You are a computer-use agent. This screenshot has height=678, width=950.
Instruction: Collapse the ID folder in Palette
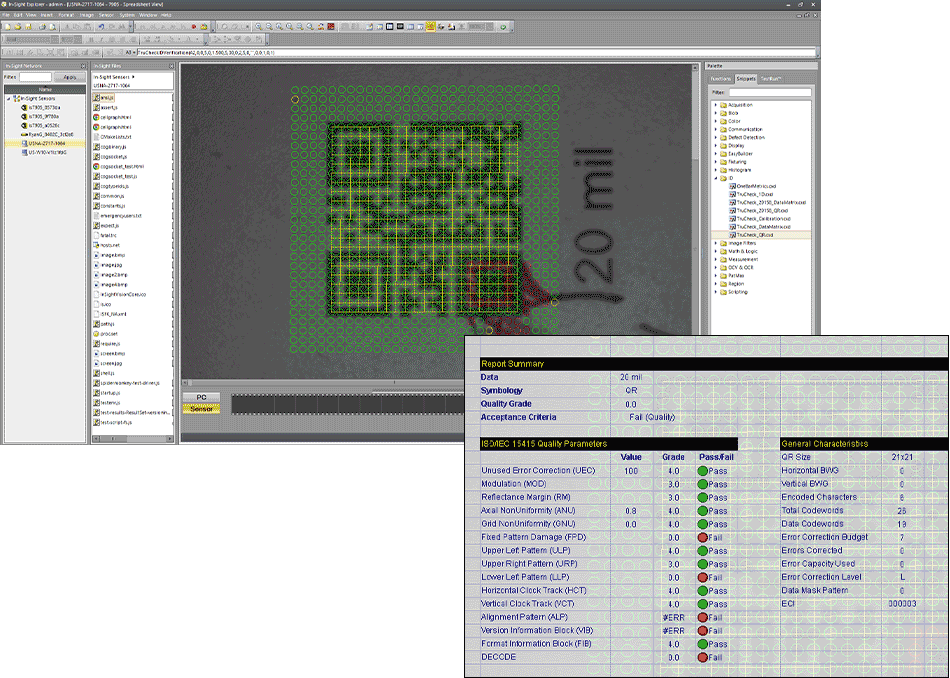tap(715, 180)
